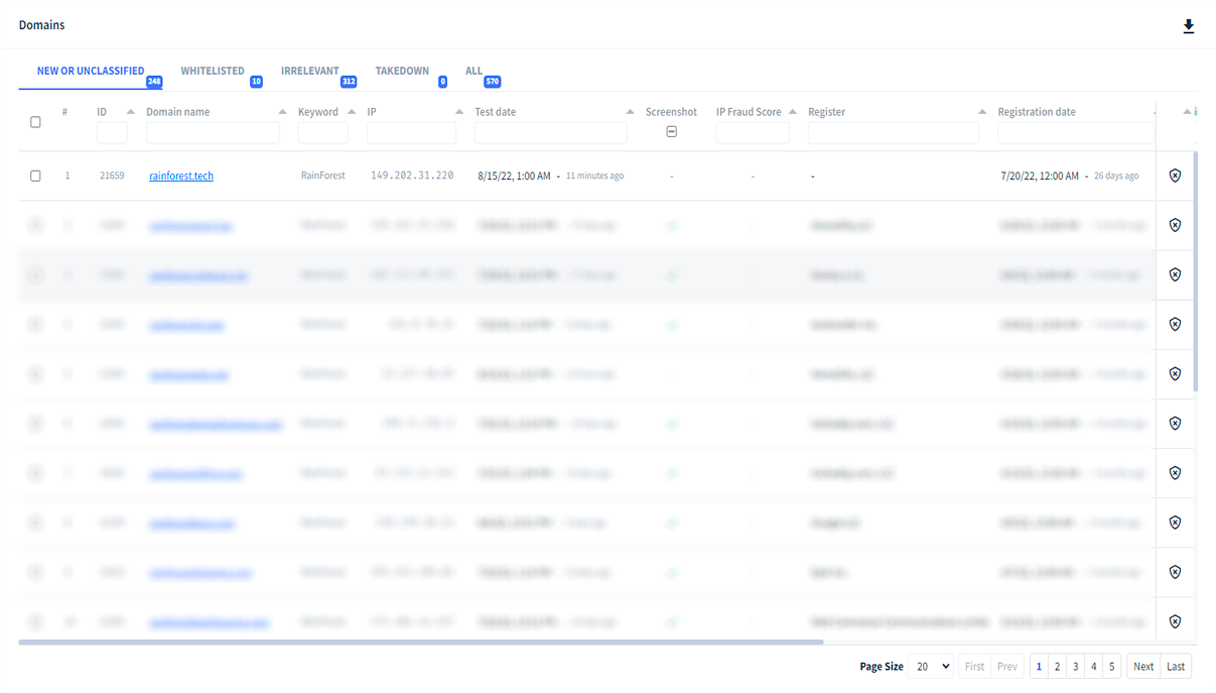Switch to the New or Unclassified tab
Viewport: 1216px width, 693px height.
pos(91,71)
